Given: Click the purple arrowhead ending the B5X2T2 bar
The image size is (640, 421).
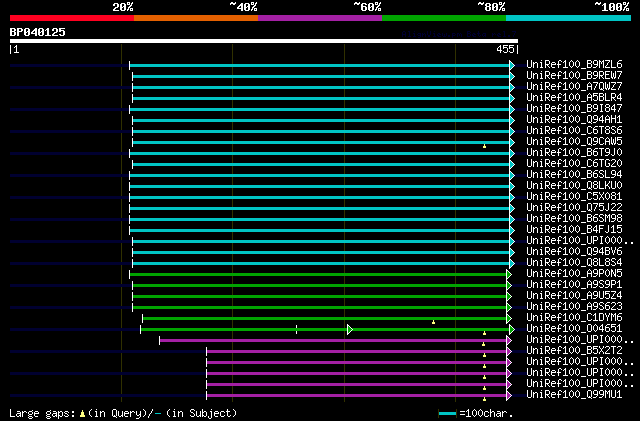Looking at the screenshot, I should pos(509,352).
